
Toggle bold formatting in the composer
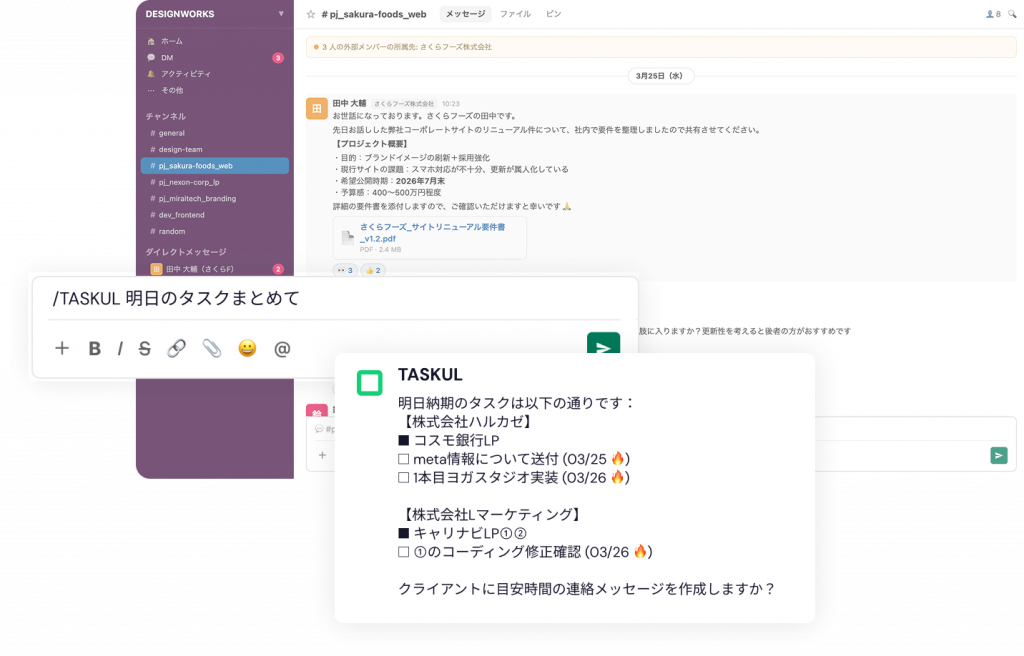tap(95, 349)
